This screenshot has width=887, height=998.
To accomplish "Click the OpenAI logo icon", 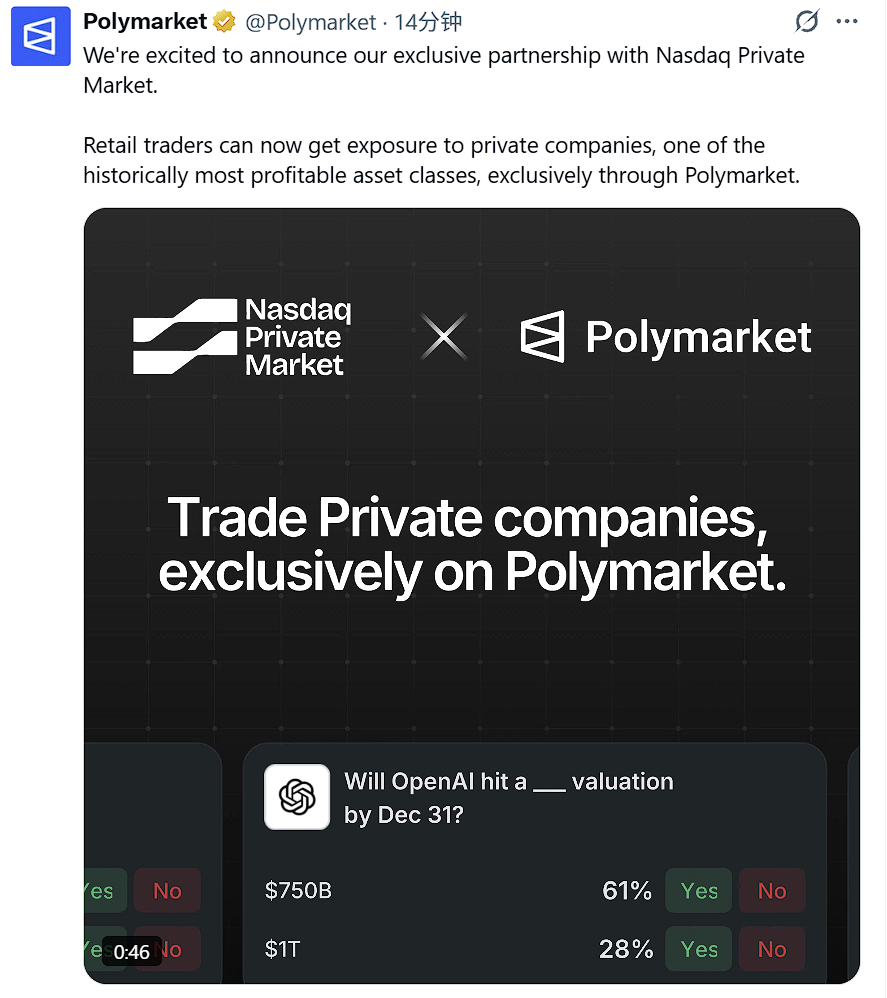I will point(297,797).
